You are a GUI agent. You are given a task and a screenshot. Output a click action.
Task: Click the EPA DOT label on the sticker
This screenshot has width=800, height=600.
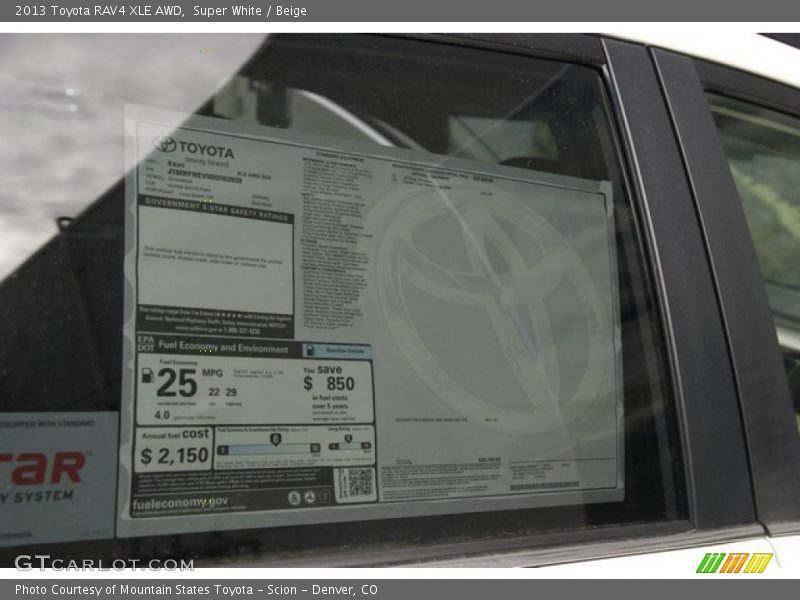(146, 343)
